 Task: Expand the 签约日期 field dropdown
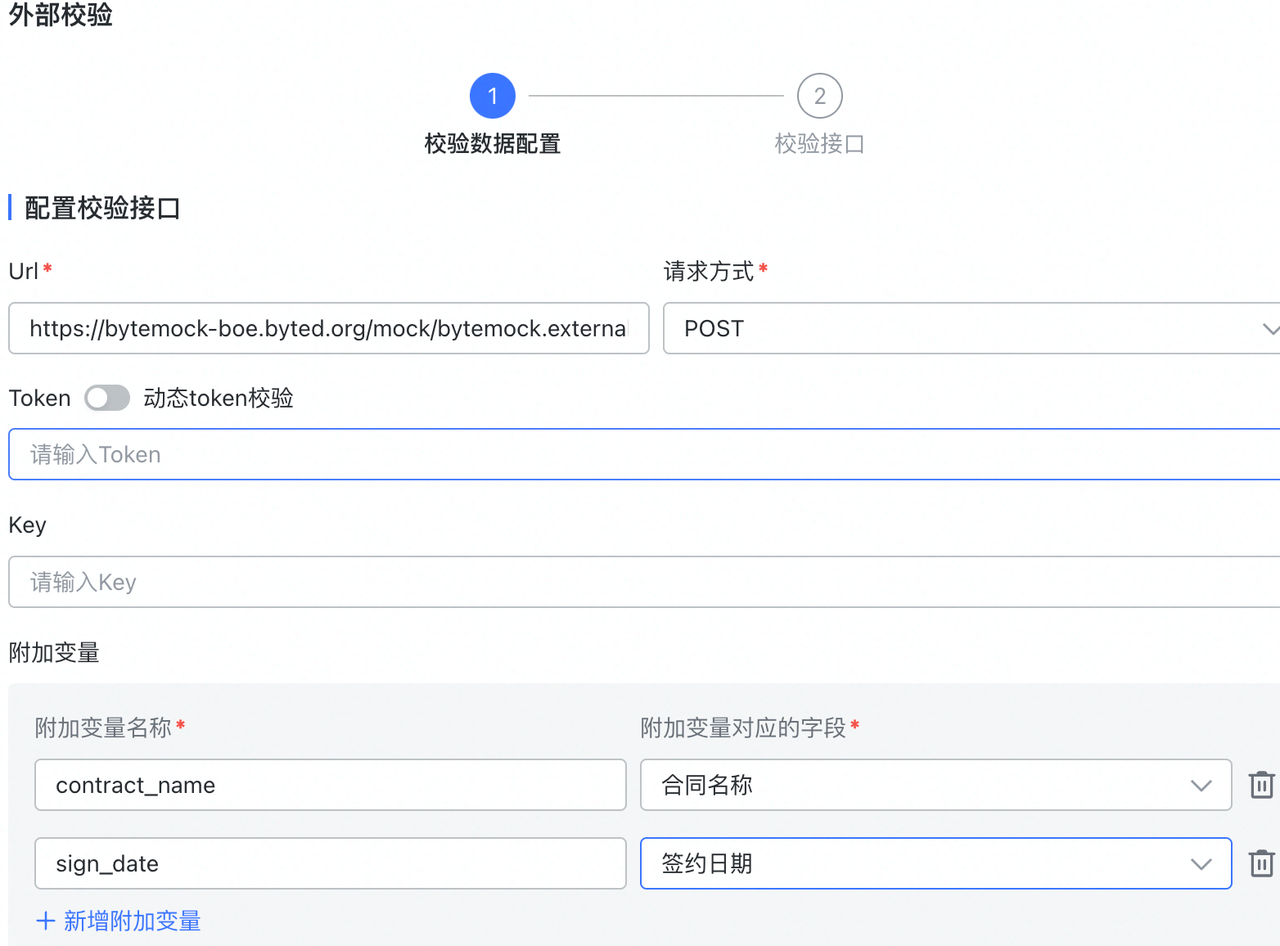tap(920, 863)
